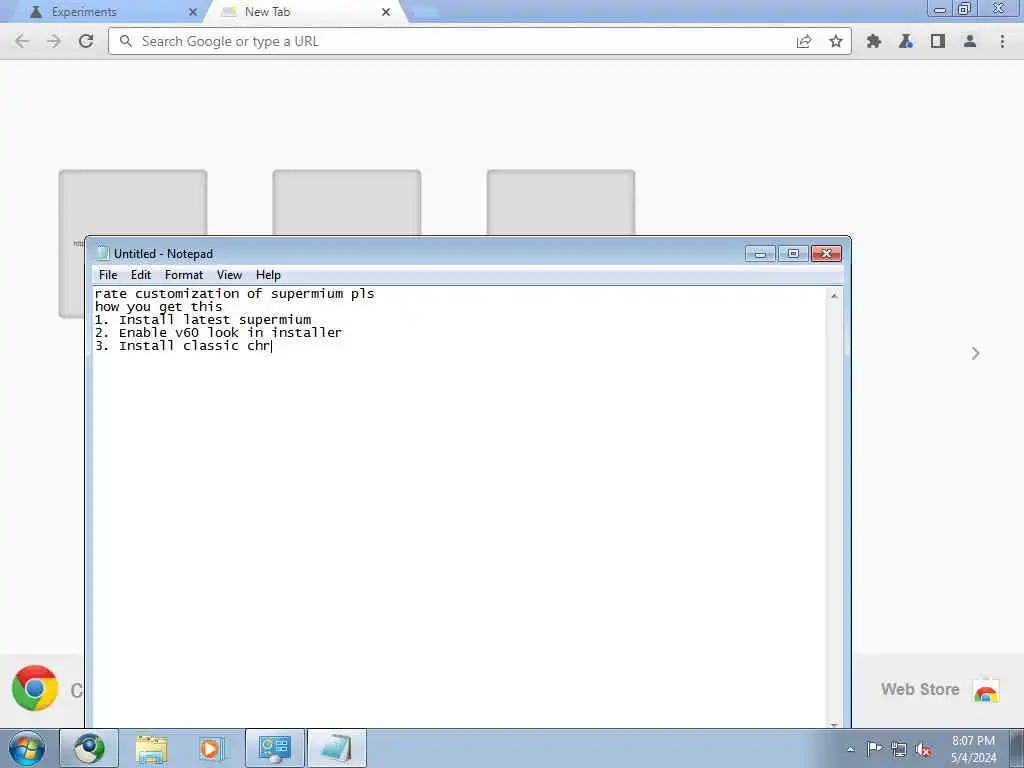Select the New Tab tab

[x=307, y=12]
